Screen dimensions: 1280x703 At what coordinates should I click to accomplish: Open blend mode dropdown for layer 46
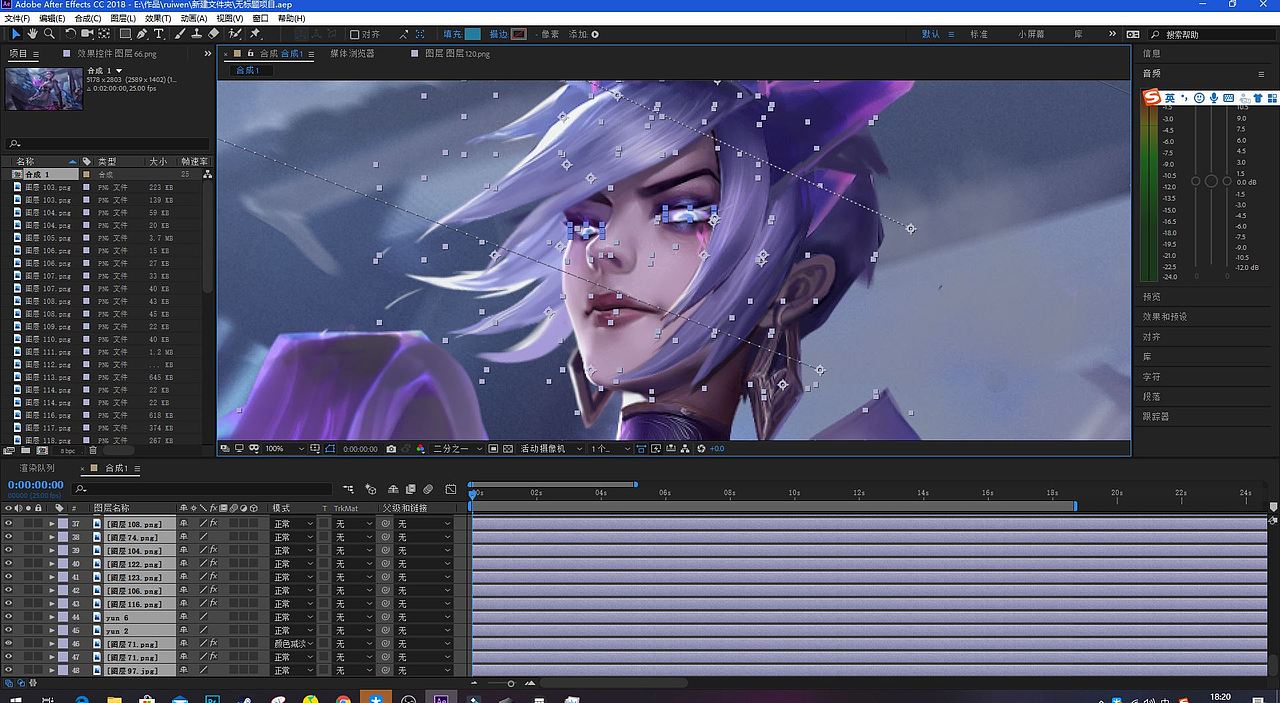[x=293, y=644]
